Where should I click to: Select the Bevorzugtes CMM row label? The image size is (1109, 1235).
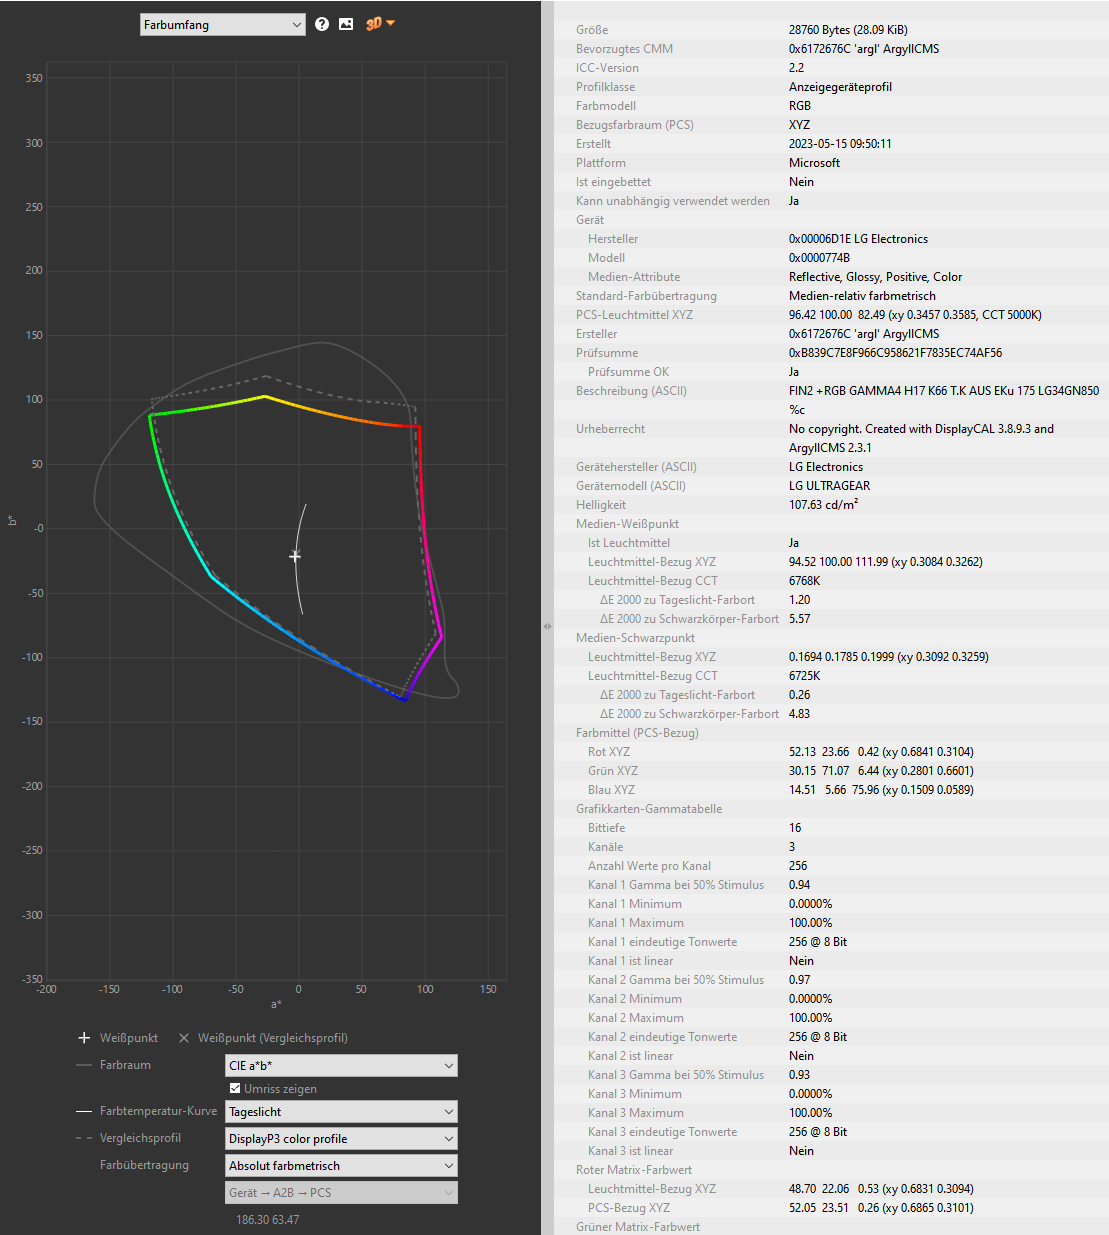[624, 49]
